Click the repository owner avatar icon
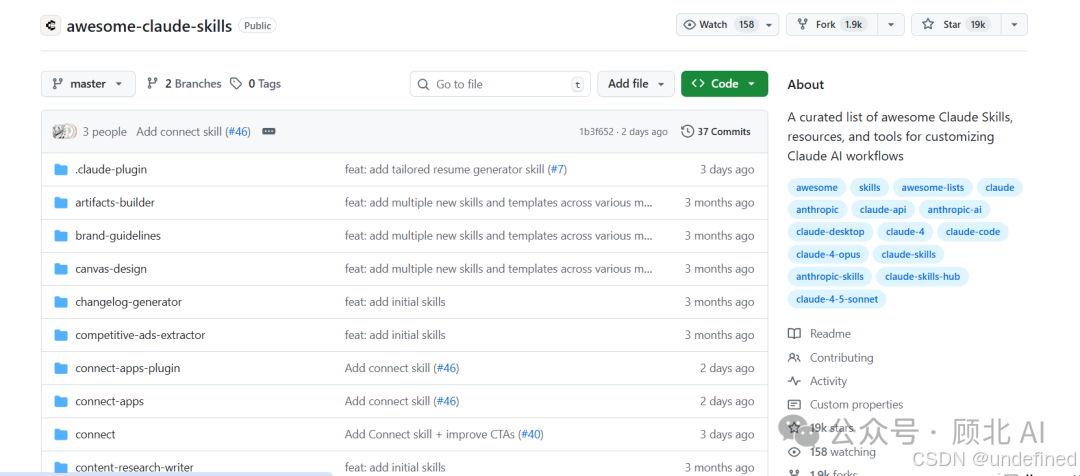The width and height of the screenshot is (1080, 476). (50, 25)
